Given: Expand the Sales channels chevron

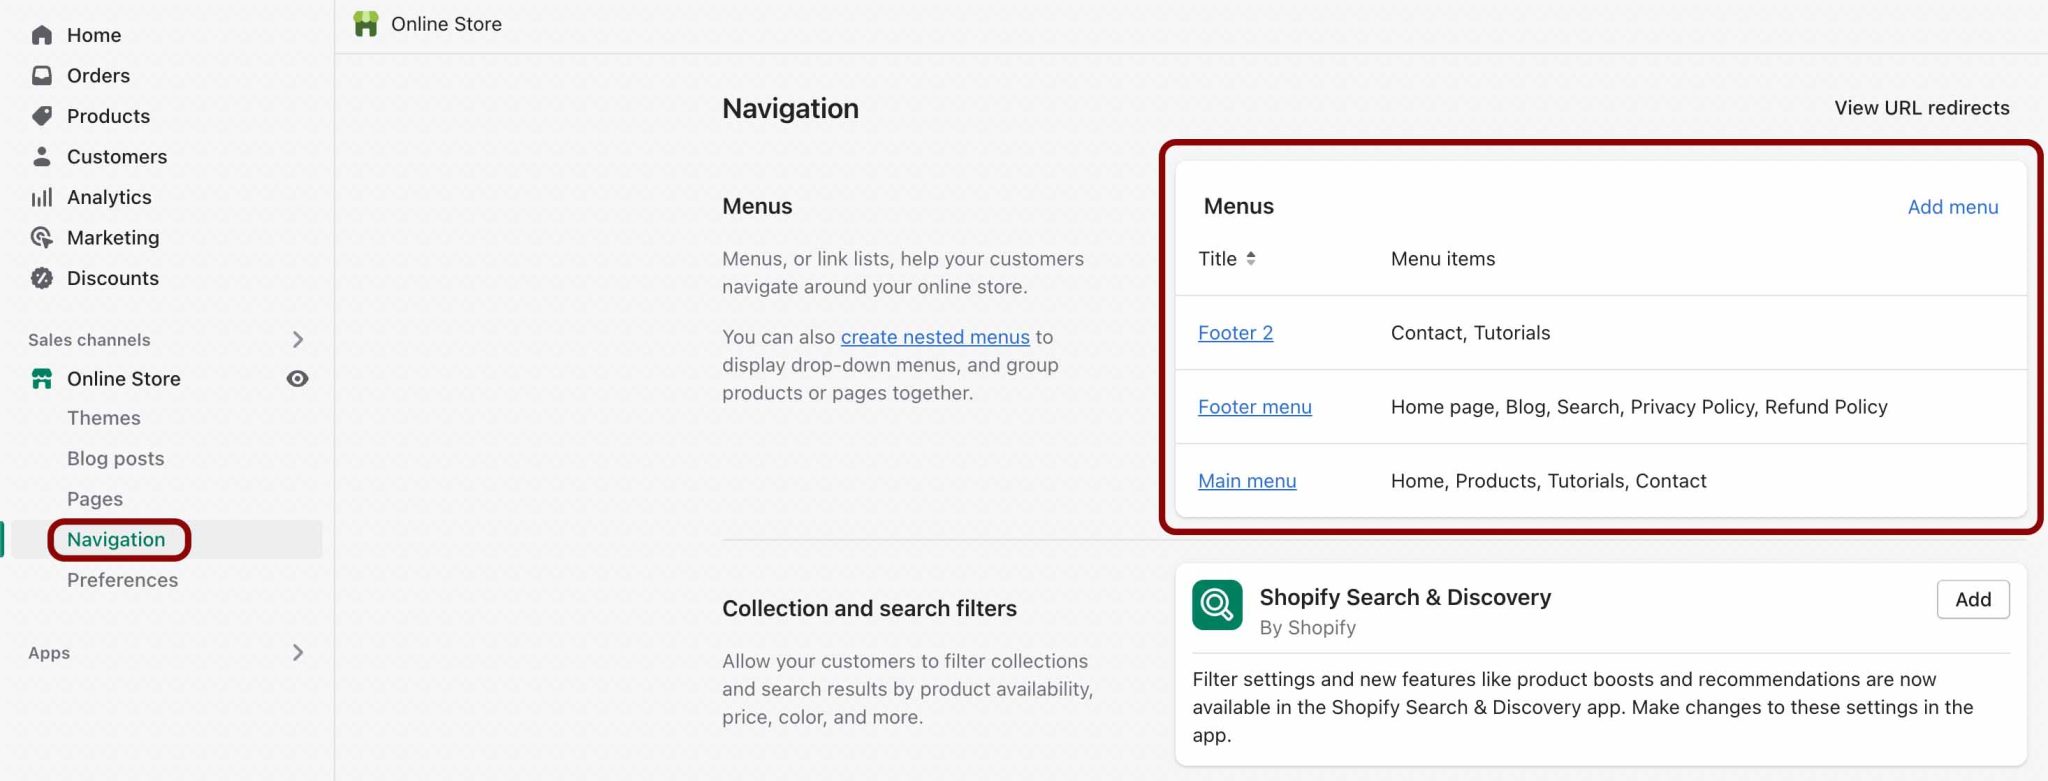Looking at the screenshot, I should (298, 340).
